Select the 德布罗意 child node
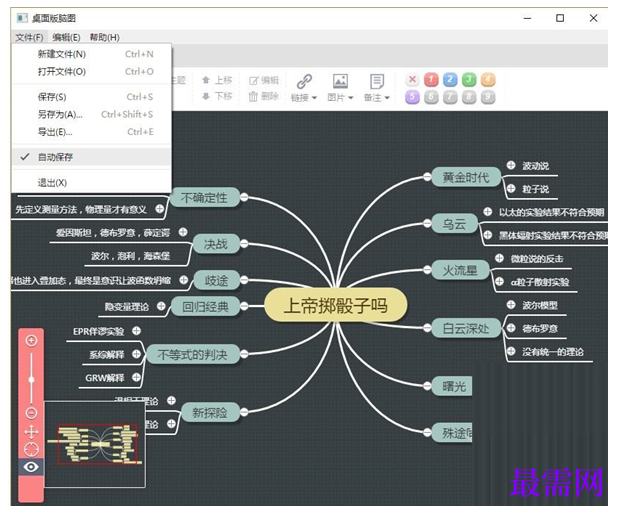 click(540, 329)
